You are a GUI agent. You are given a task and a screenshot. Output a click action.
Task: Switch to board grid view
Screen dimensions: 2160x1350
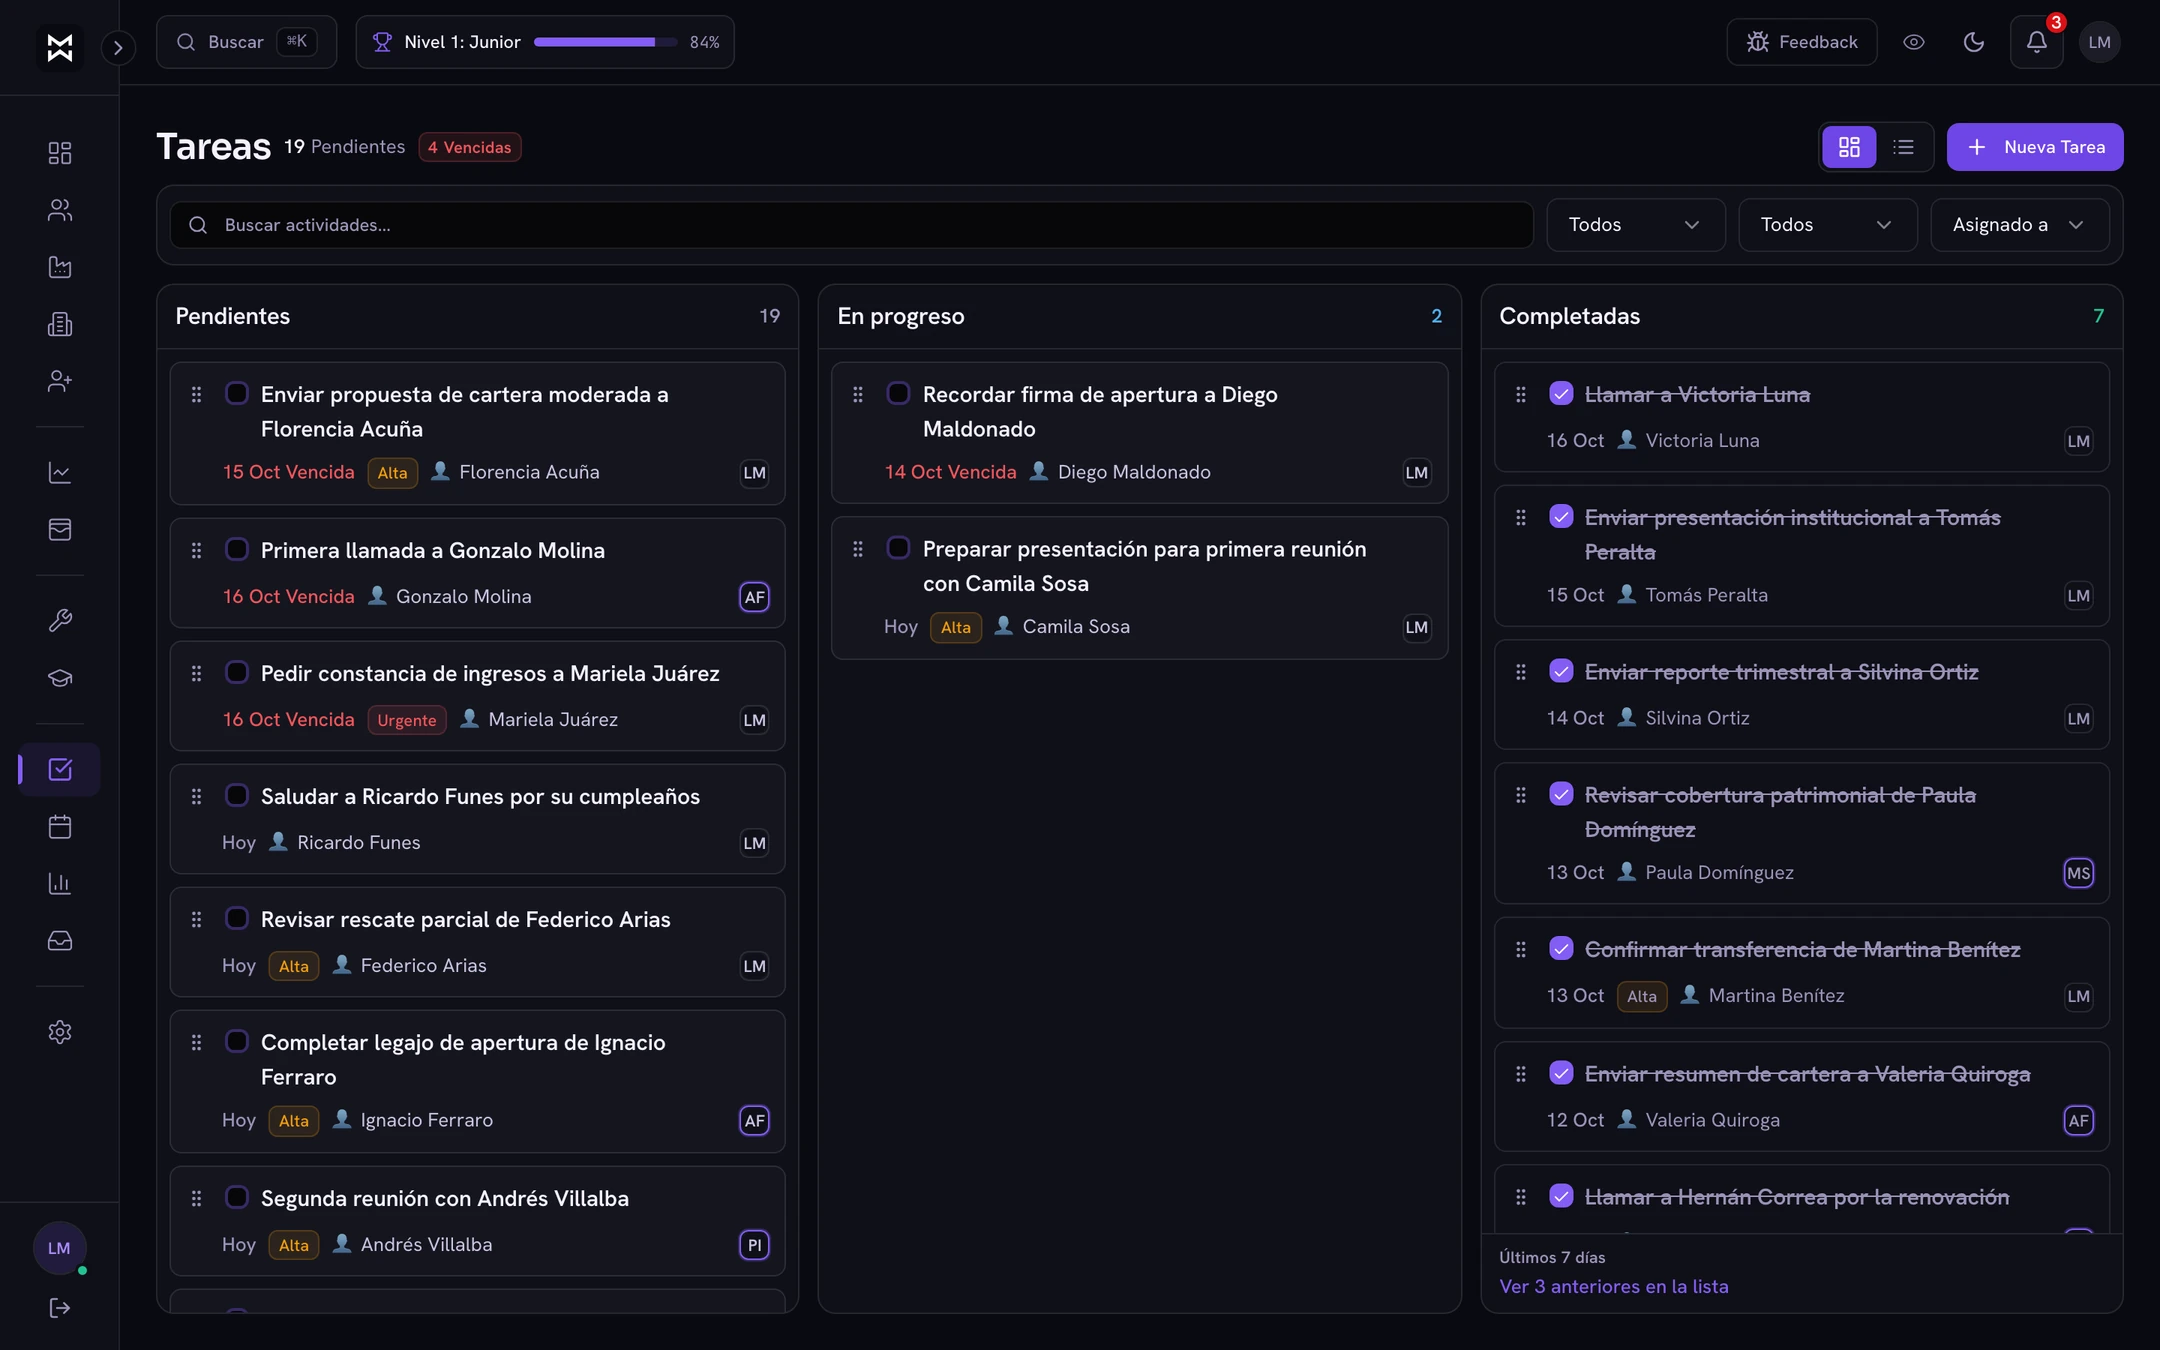point(1849,147)
